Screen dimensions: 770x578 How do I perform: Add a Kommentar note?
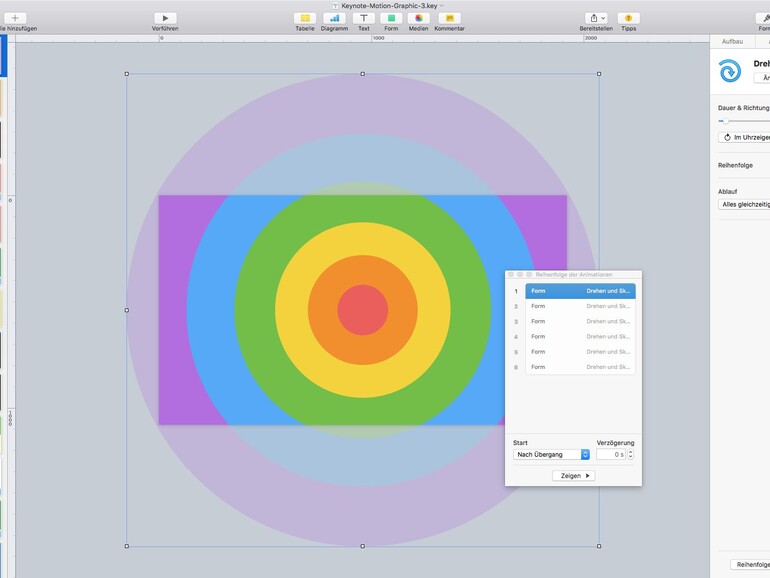coord(449,18)
